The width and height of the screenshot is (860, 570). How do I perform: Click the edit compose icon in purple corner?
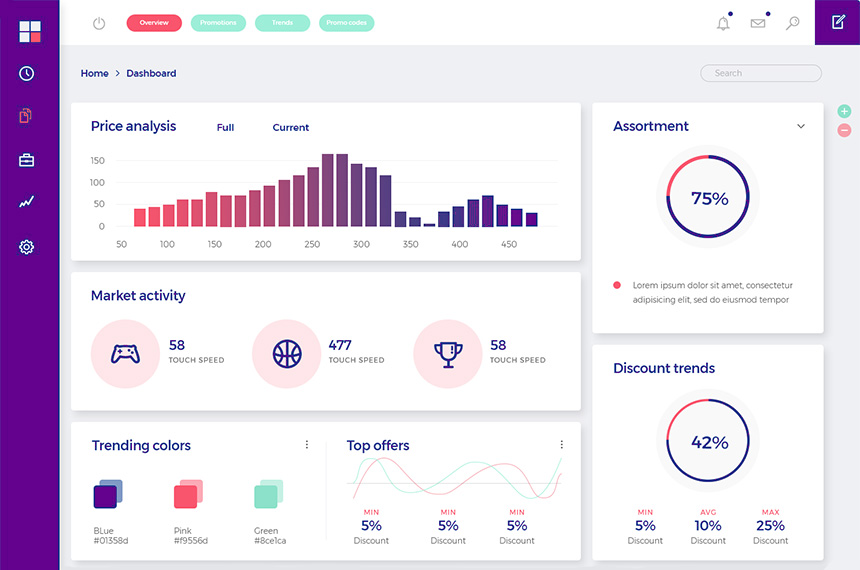838,22
